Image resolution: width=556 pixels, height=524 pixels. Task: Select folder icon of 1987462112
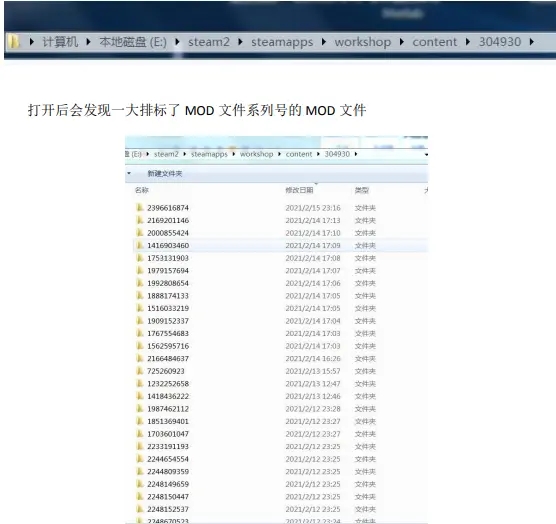[140, 408]
